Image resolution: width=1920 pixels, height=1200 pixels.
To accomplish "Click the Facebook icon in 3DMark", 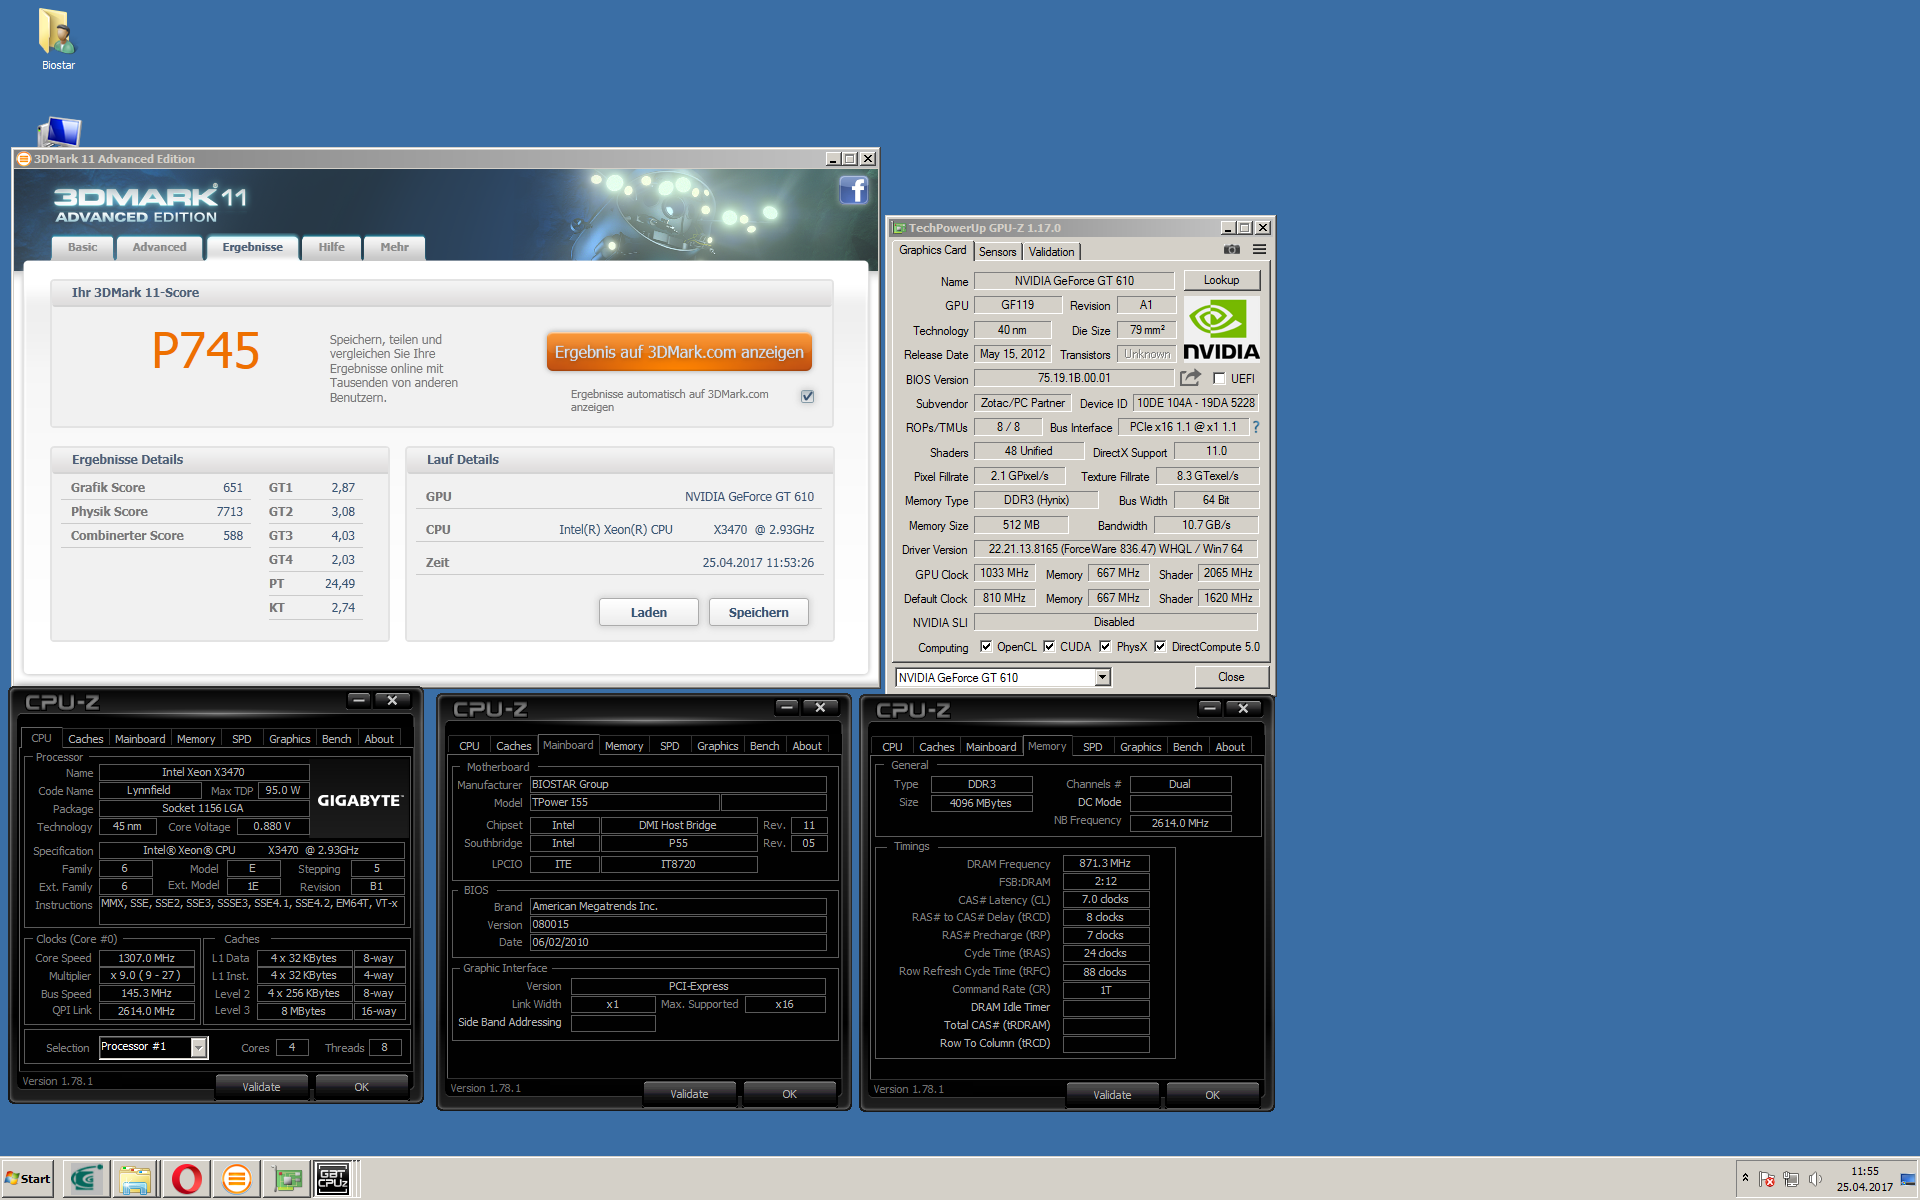I will [853, 190].
